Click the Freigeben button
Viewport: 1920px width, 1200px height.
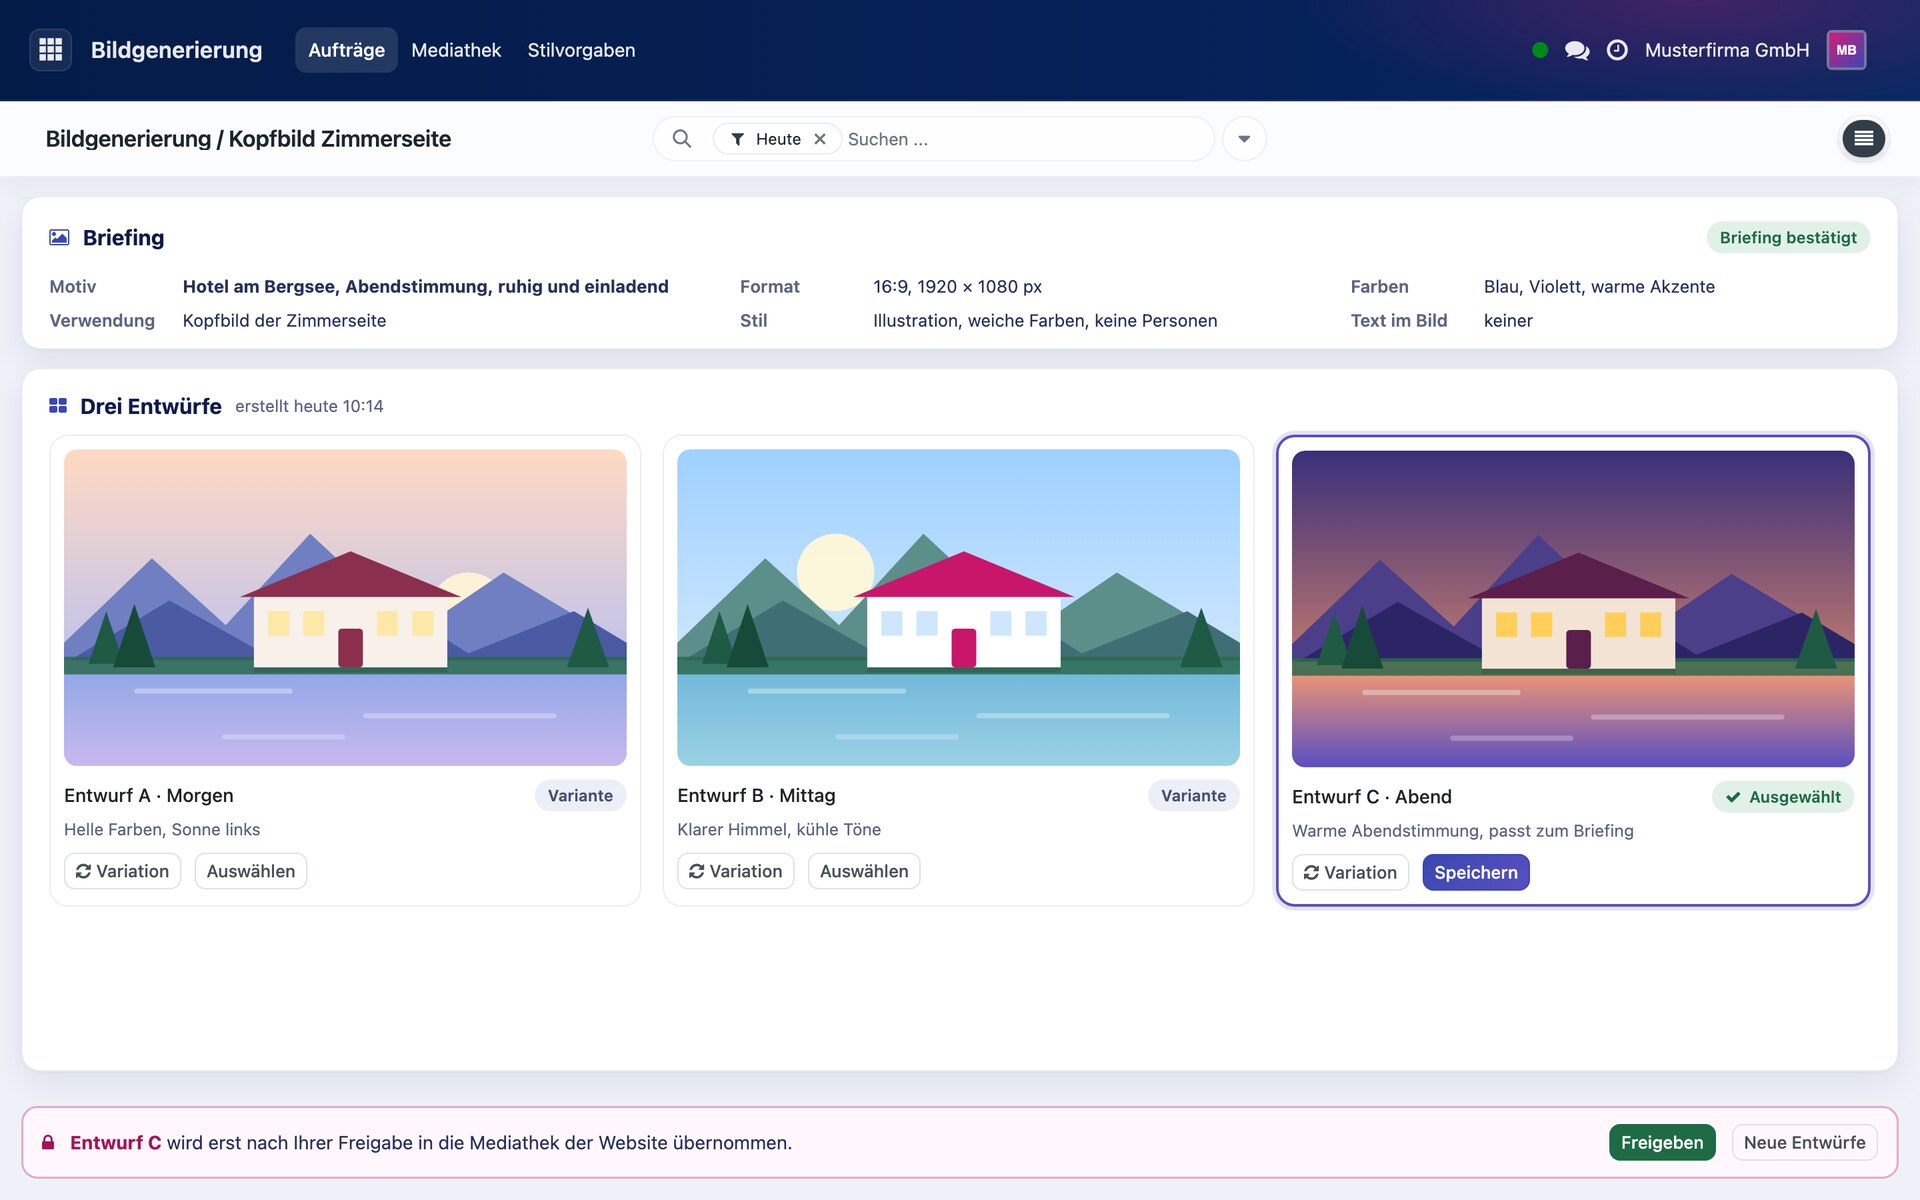point(1662,1142)
